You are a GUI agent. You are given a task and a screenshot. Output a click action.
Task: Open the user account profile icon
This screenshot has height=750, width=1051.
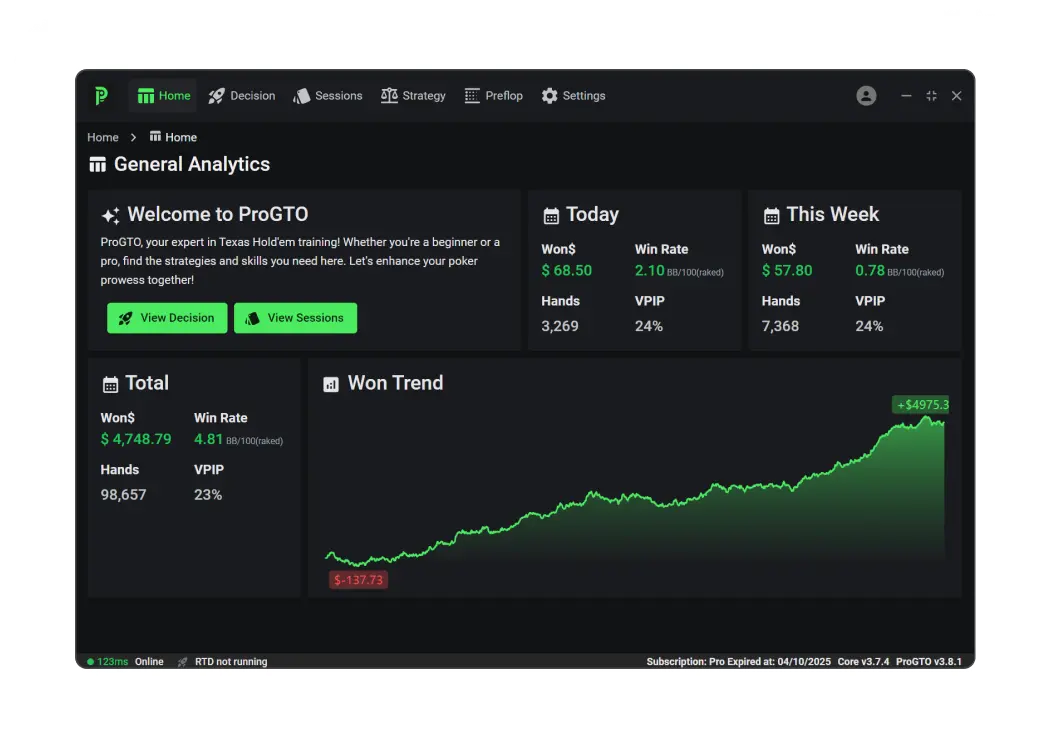[x=866, y=96]
